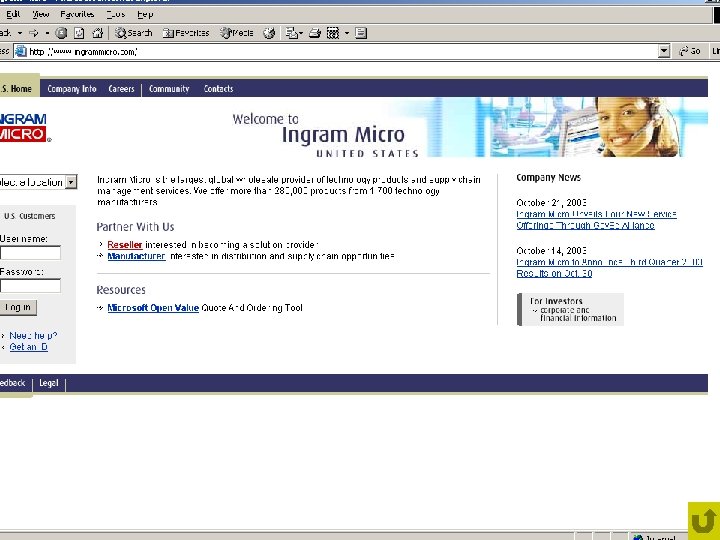Switch to the Company Info tab

(x=72, y=89)
